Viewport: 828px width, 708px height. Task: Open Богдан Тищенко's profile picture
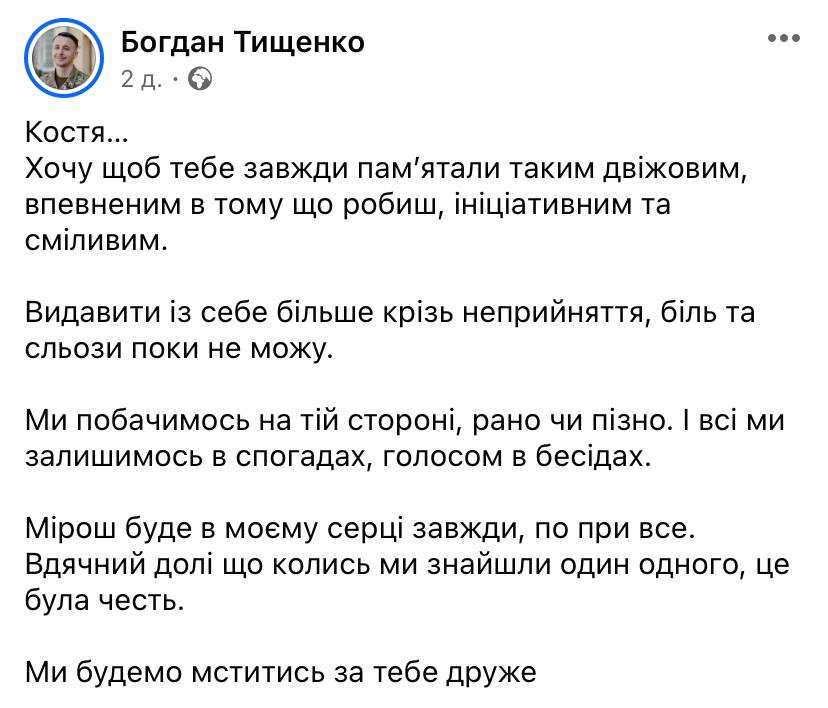pyautogui.click(x=66, y=58)
